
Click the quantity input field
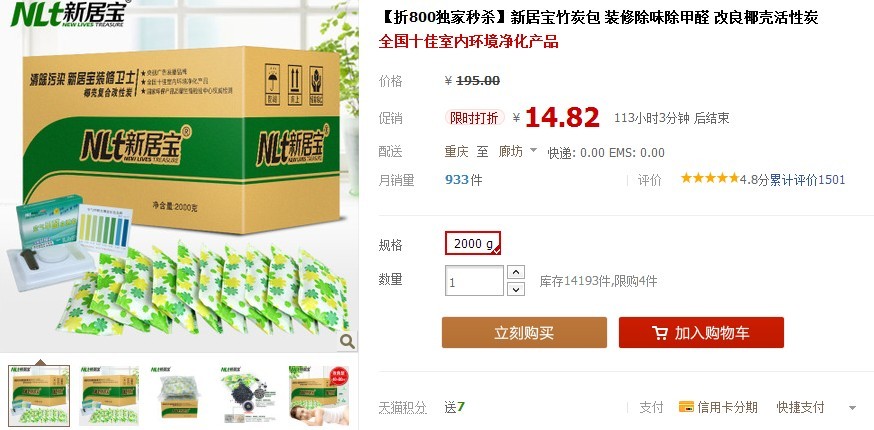point(474,281)
